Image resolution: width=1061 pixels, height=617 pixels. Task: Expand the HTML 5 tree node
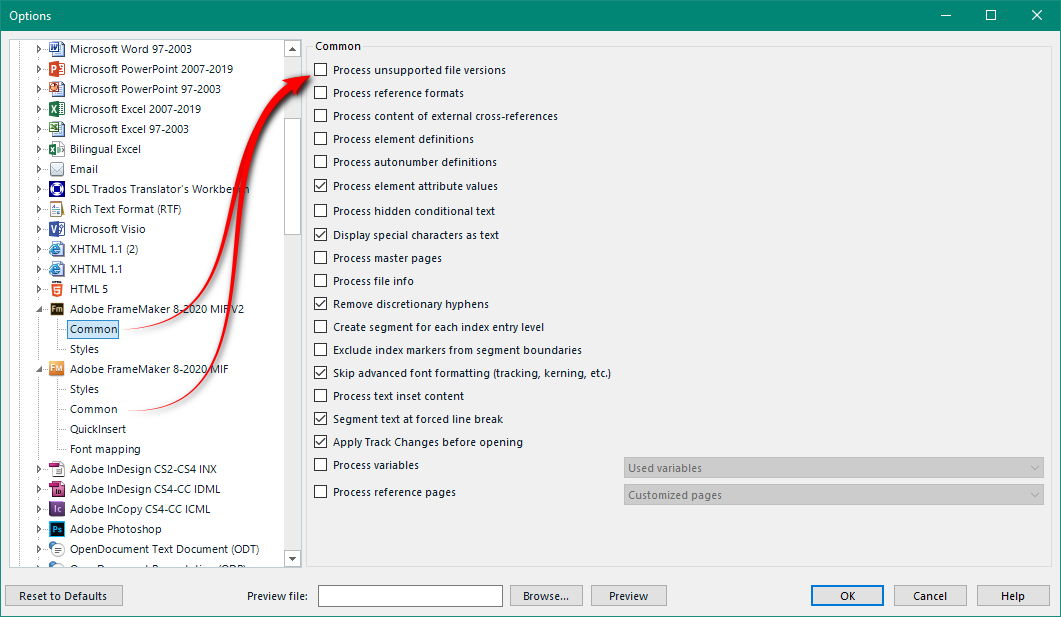pos(39,289)
